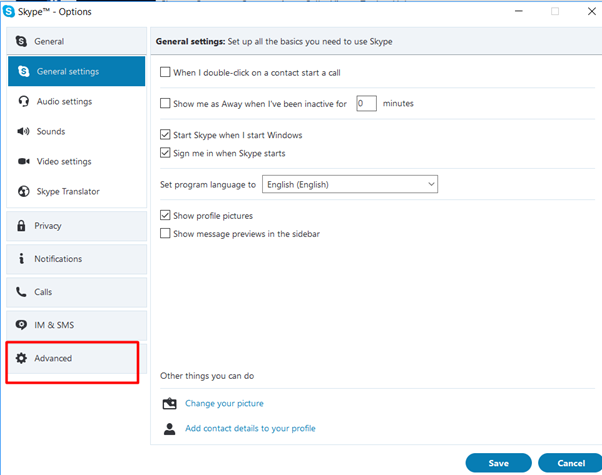602x475 pixels.
Task: Click the General settings Skype icon
Action: (x=23, y=71)
